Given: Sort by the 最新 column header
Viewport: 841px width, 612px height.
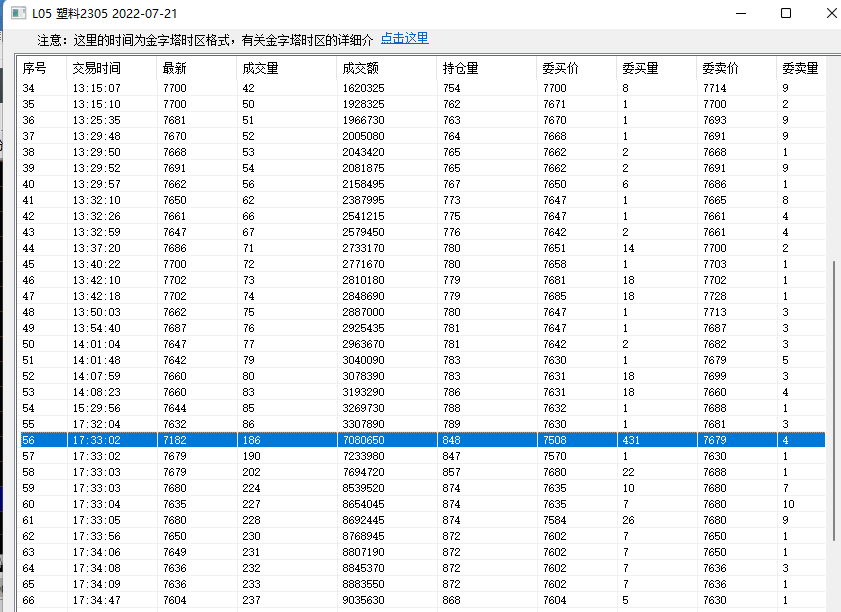Looking at the screenshot, I should [197, 68].
